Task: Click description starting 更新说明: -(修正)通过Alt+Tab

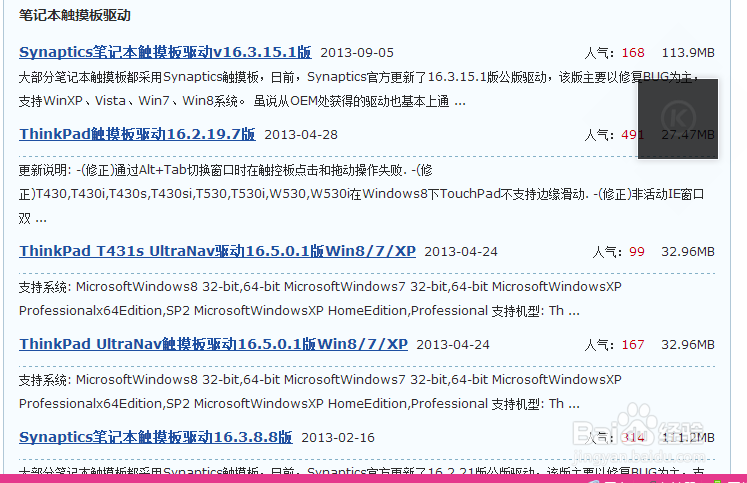Action: [361, 194]
